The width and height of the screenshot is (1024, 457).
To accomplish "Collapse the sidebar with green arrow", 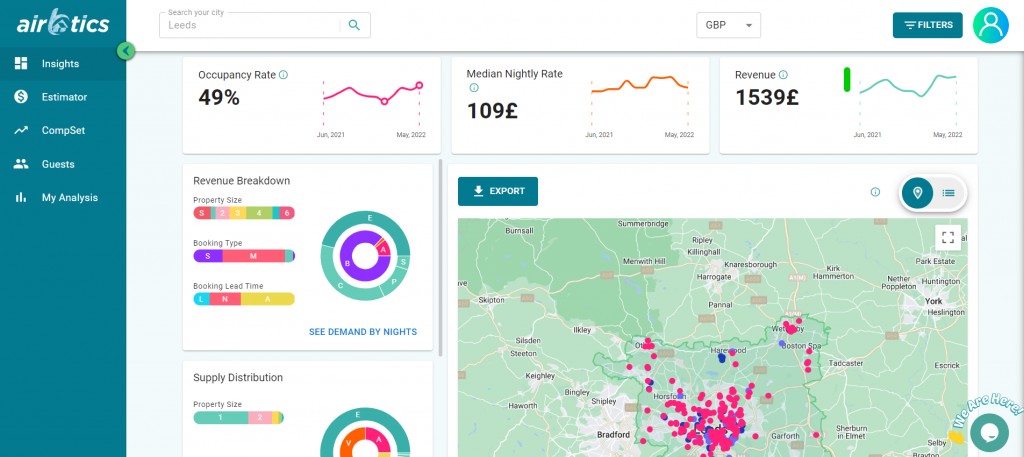I will [126, 50].
